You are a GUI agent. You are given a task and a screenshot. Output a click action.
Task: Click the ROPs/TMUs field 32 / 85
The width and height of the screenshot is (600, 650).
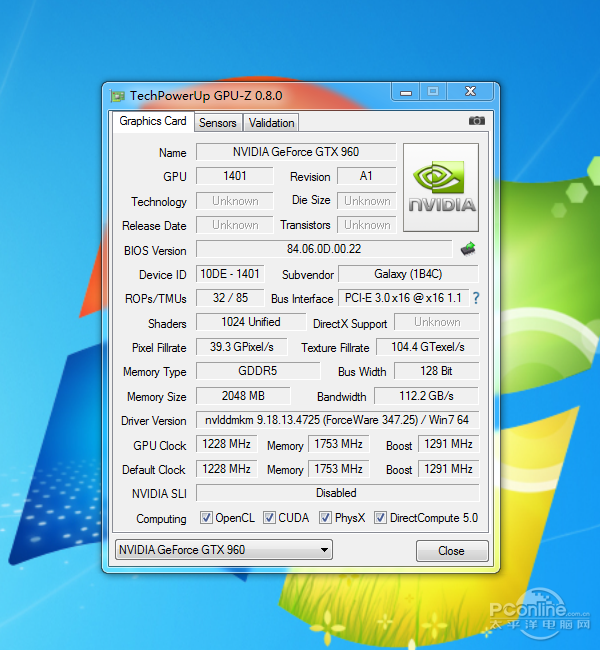tap(230, 298)
